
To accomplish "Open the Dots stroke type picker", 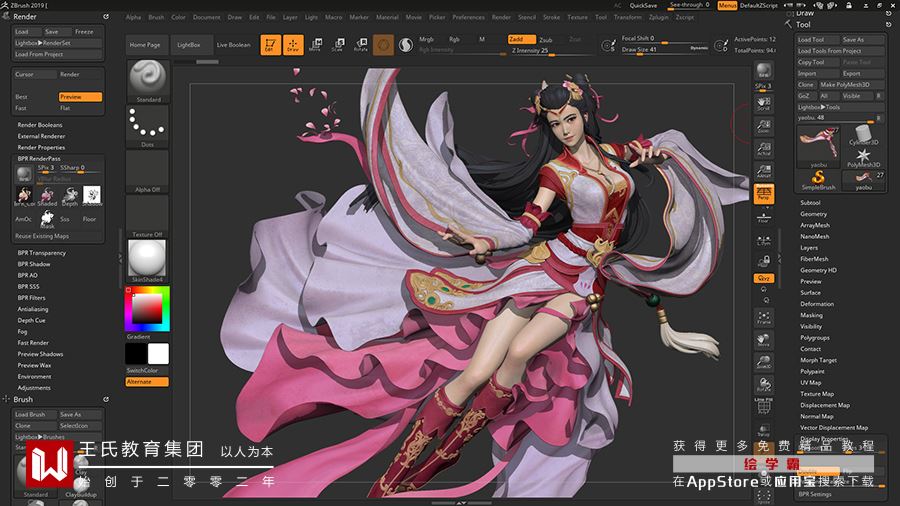I will (x=148, y=127).
